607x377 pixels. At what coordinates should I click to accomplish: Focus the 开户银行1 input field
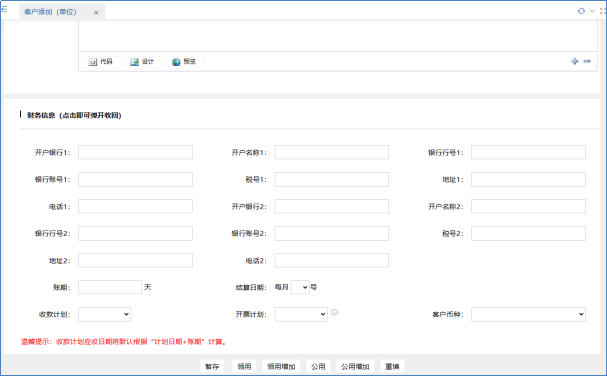(135, 152)
